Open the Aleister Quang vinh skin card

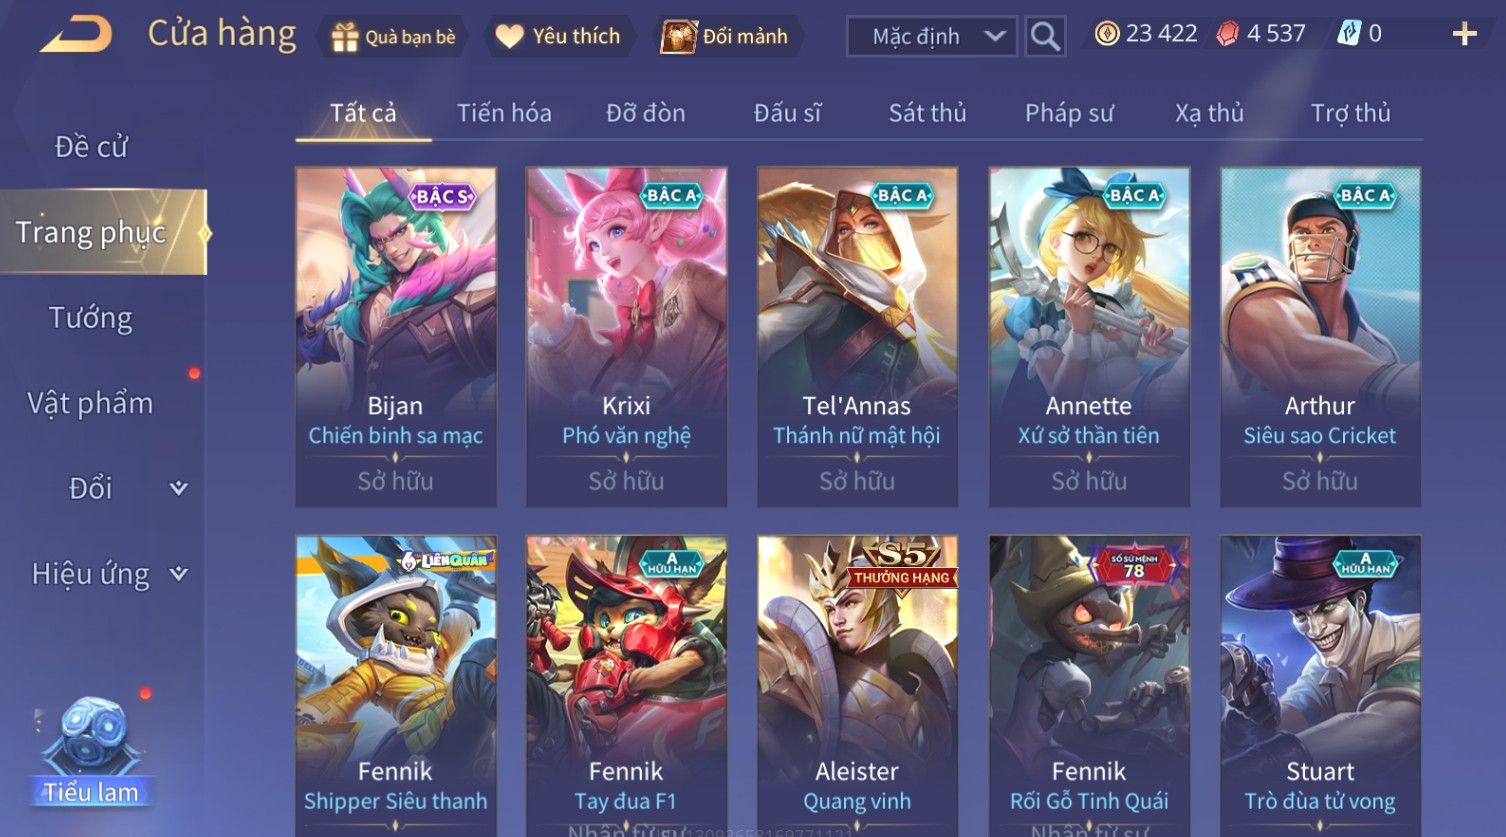tap(858, 685)
